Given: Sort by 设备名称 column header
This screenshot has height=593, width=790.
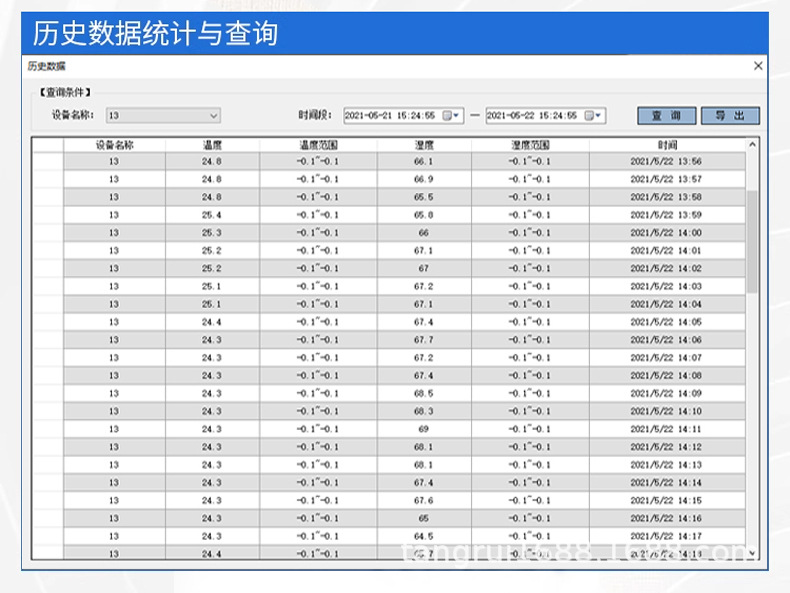Looking at the screenshot, I should point(114,145).
